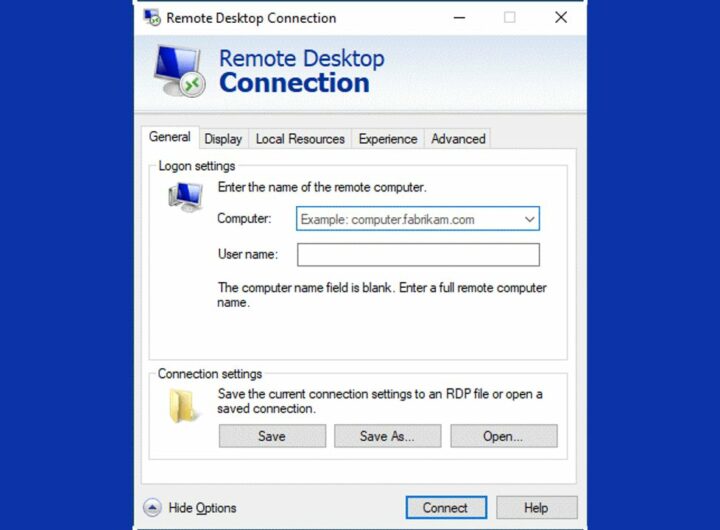Click the 'computer name field is blank' message
The image size is (720, 530).
click(382, 295)
